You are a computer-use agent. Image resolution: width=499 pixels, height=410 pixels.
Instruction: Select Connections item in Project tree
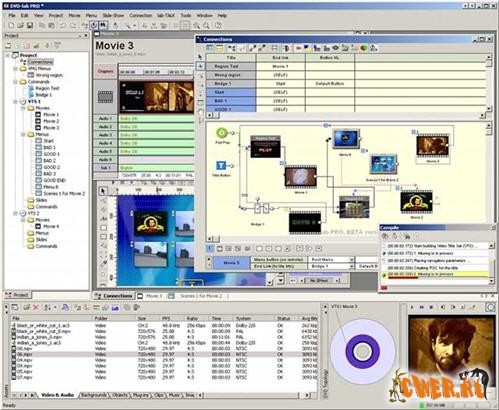click(40, 62)
